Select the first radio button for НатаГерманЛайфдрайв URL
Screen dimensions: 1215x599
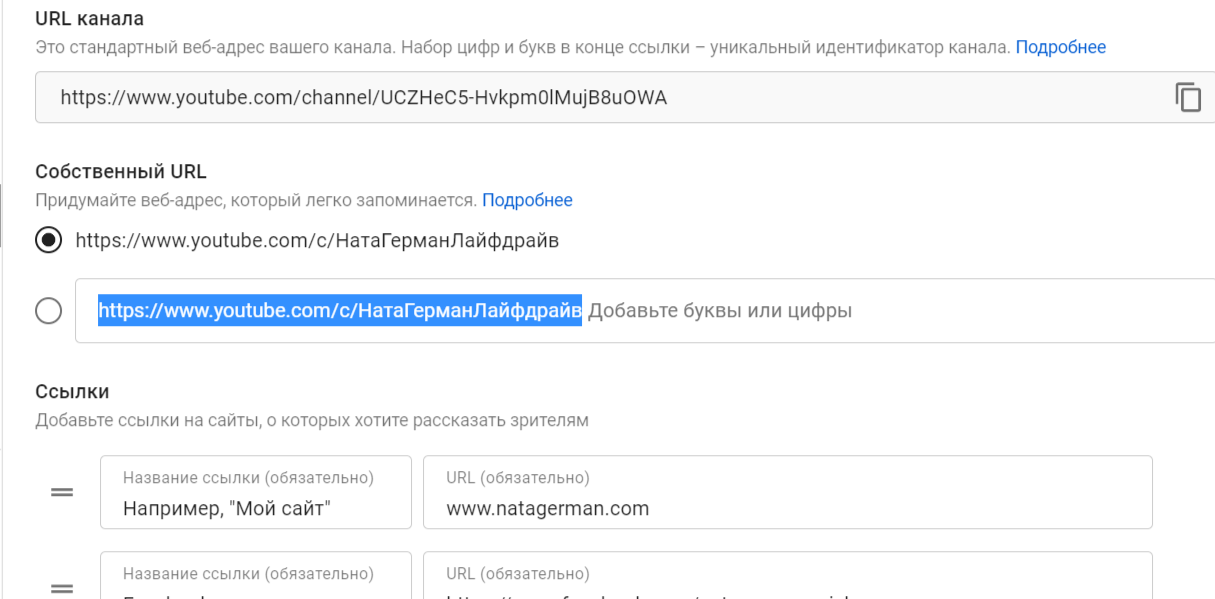(x=48, y=240)
